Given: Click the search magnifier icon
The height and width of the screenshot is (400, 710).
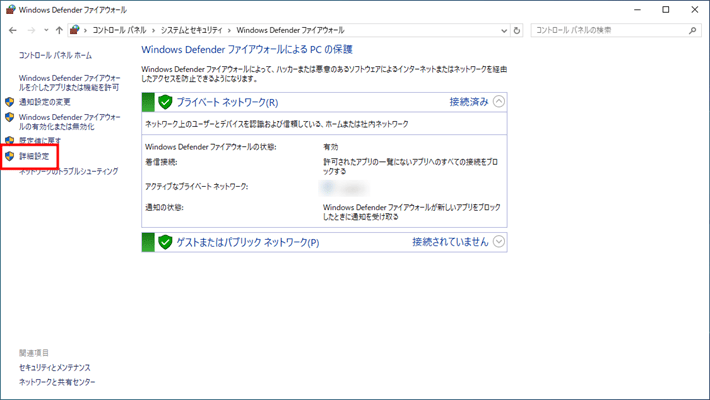Looking at the screenshot, I should 692,30.
